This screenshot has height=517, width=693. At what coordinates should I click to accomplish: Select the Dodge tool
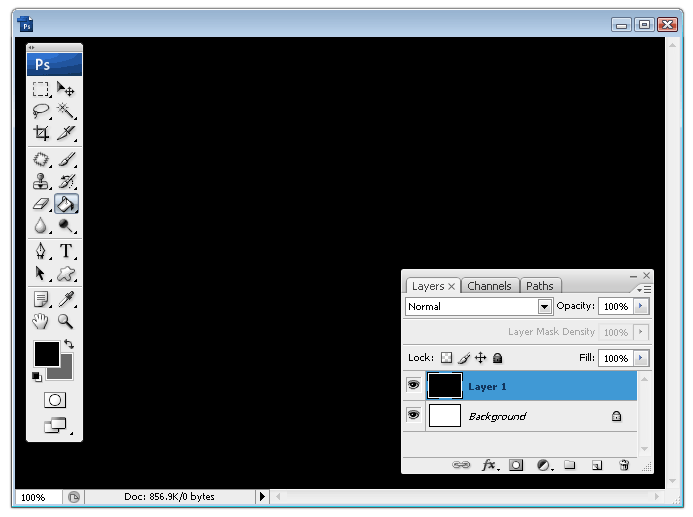point(66,226)
